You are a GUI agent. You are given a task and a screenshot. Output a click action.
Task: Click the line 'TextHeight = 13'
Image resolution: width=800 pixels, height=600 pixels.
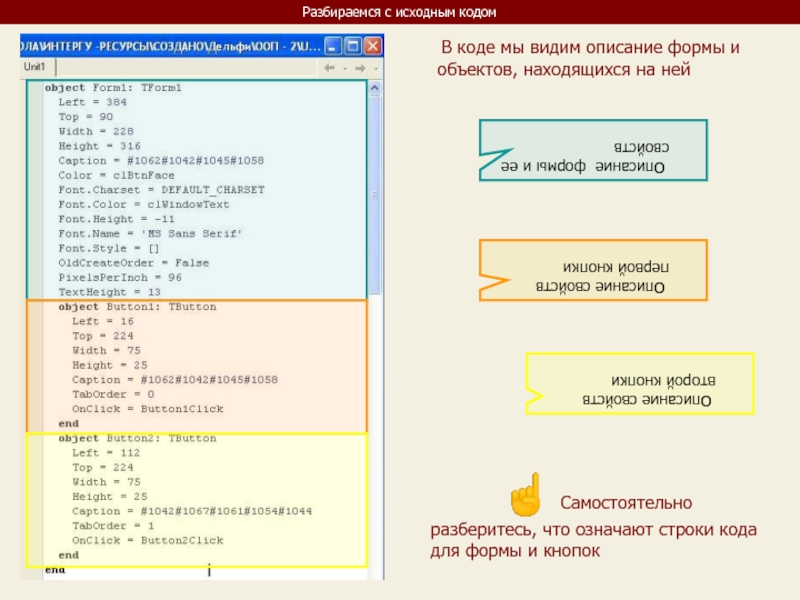click(110, 292)
